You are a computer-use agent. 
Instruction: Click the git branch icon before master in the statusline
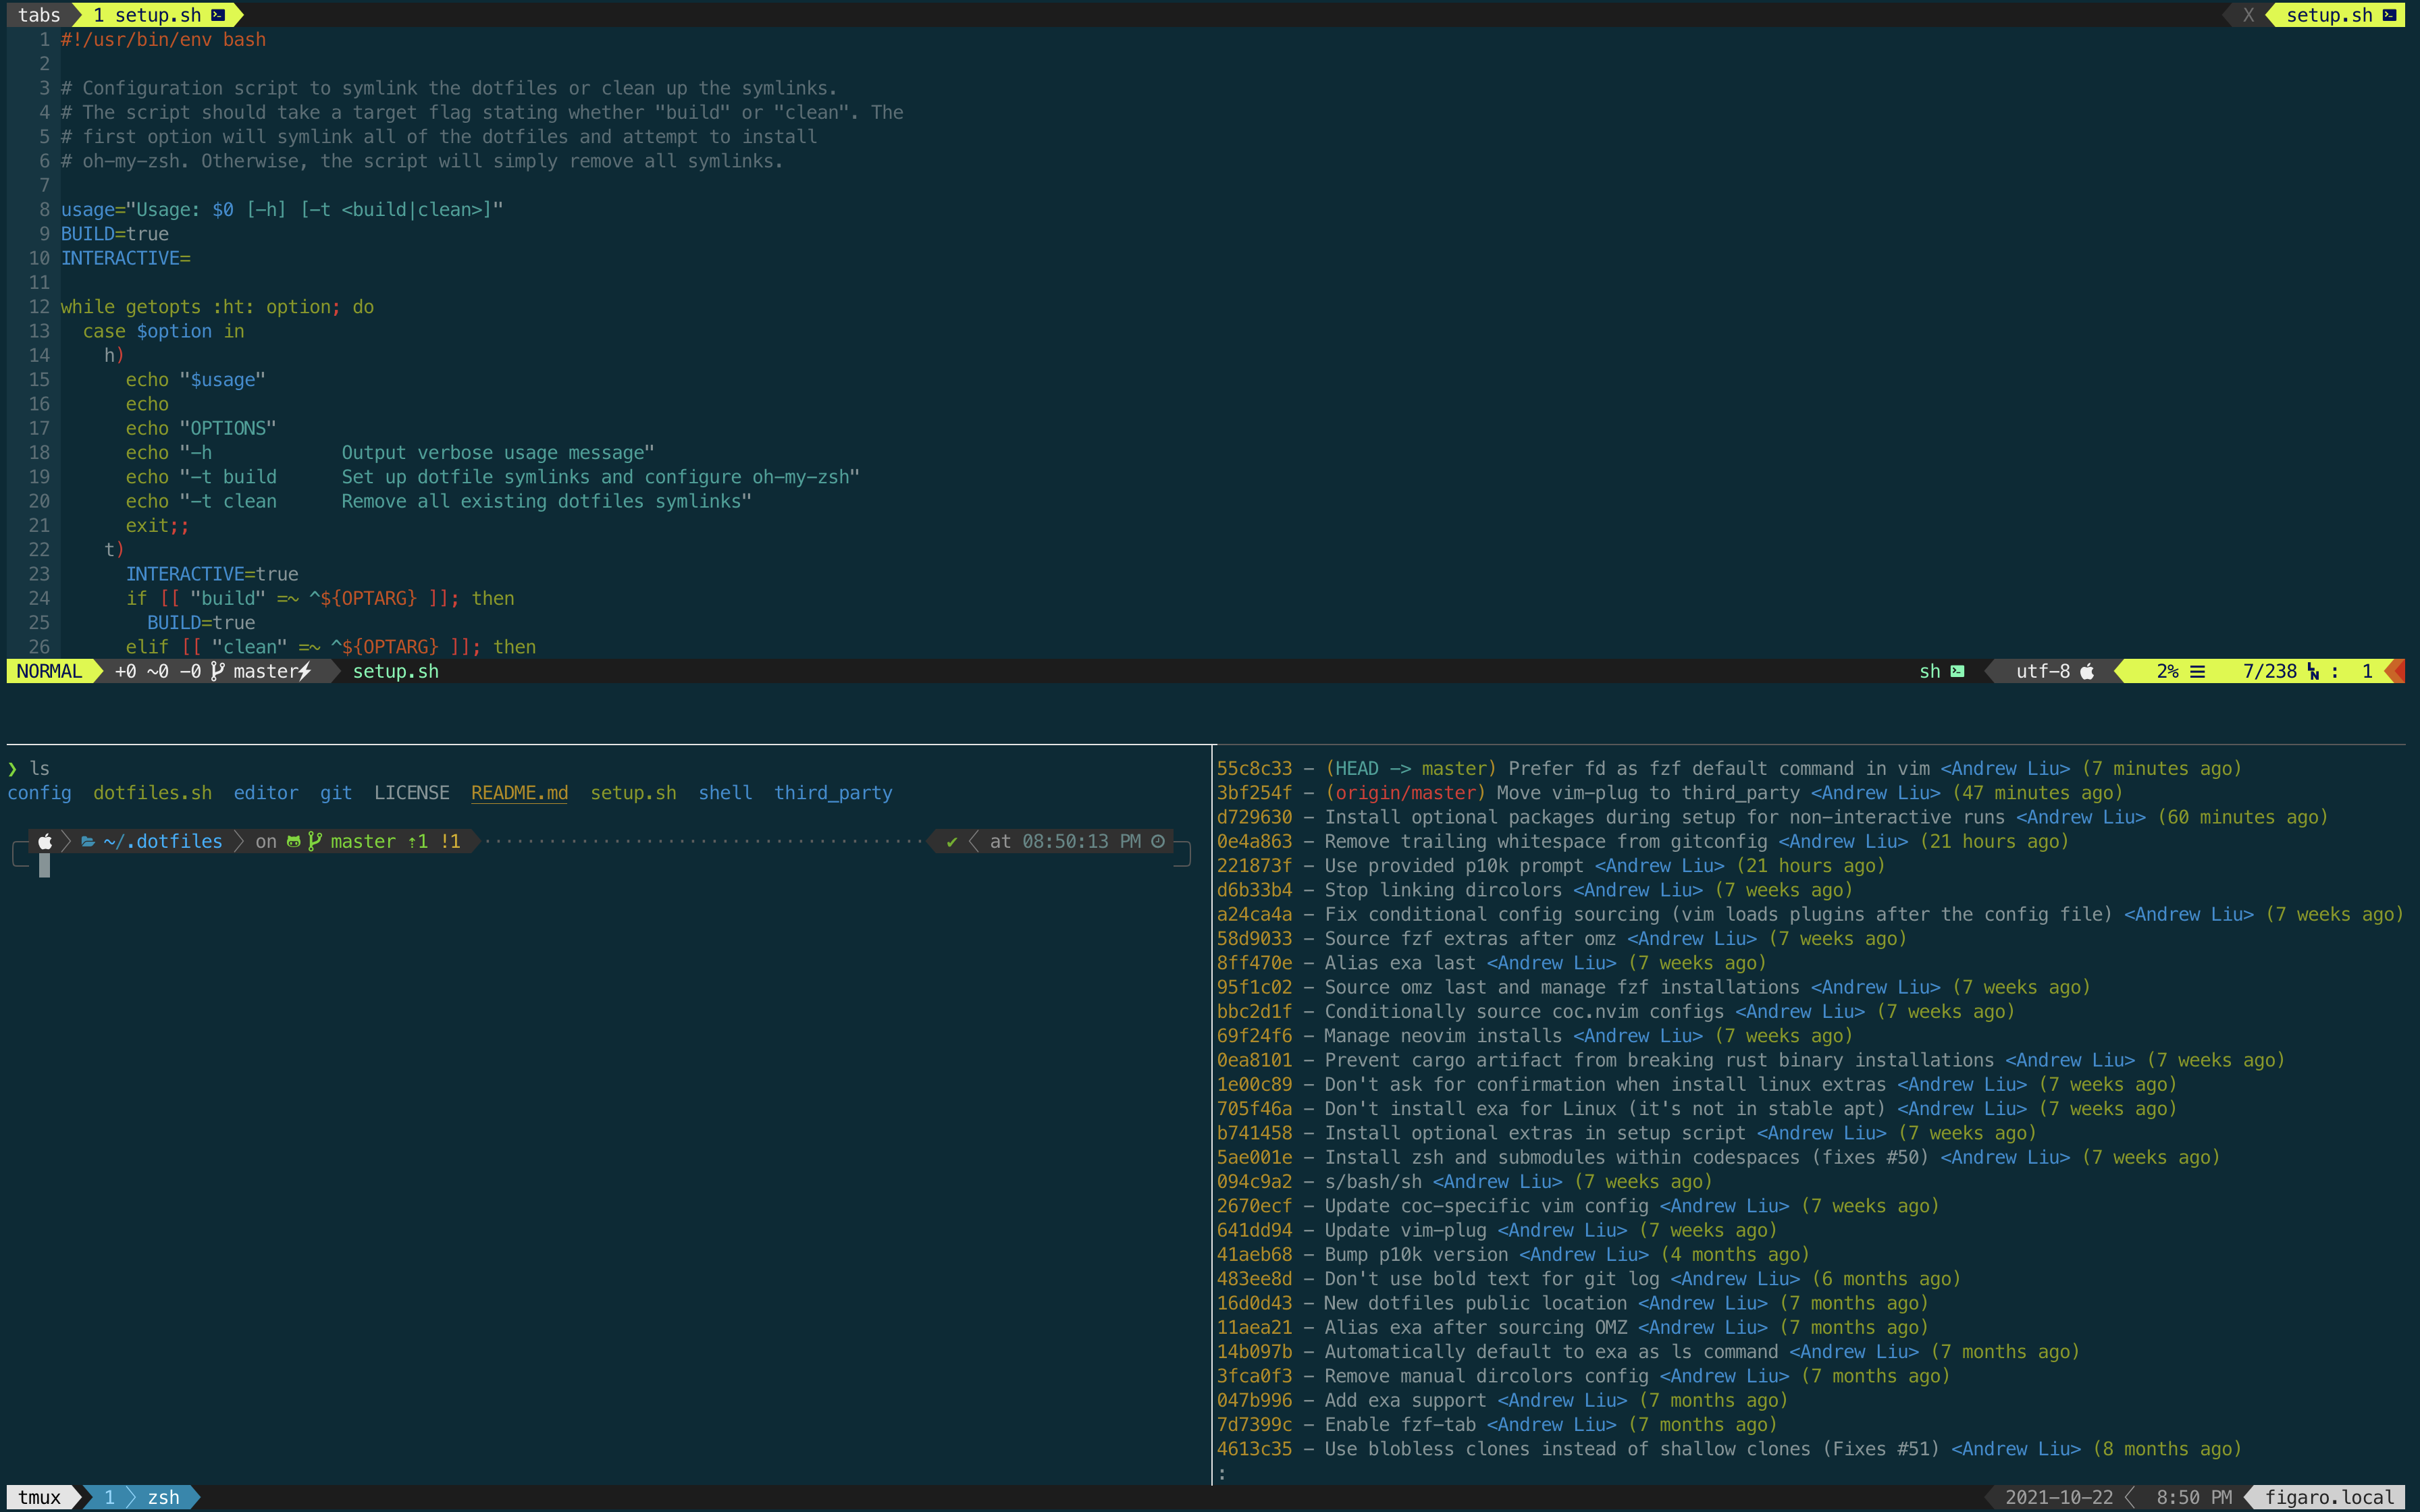217,671
